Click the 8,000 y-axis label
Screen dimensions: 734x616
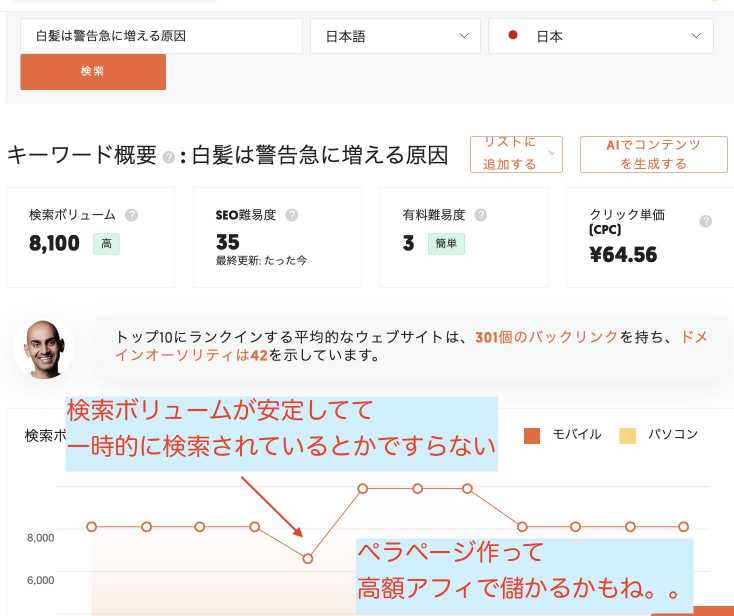pos(41,538)
